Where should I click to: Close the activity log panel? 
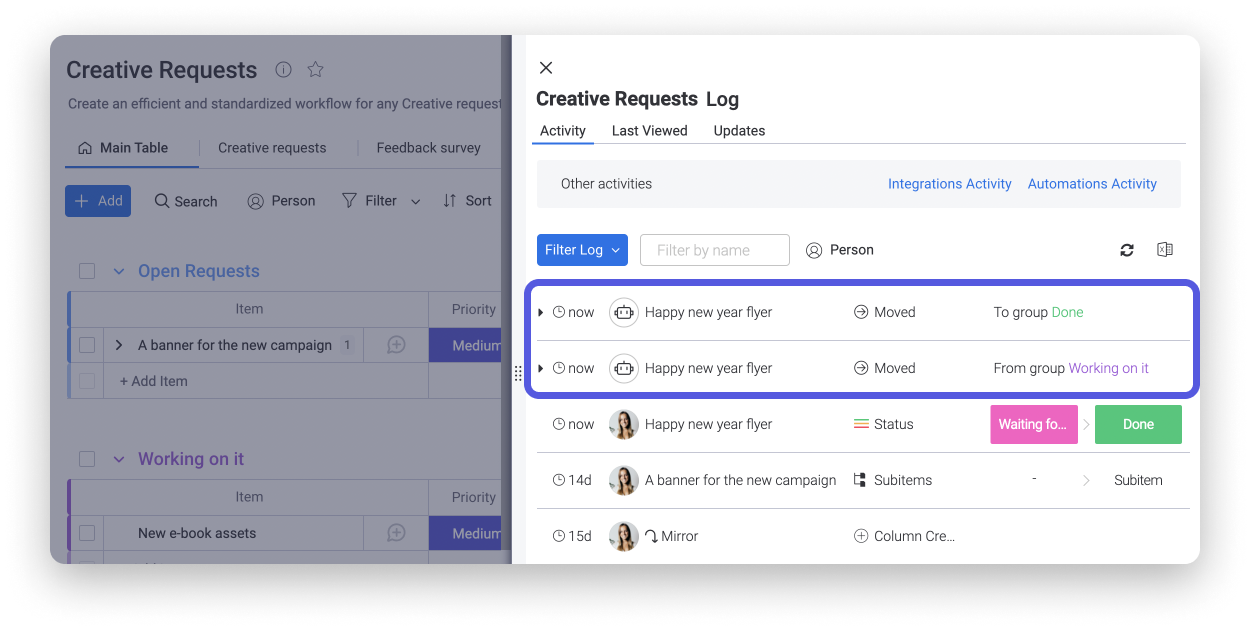546,68
